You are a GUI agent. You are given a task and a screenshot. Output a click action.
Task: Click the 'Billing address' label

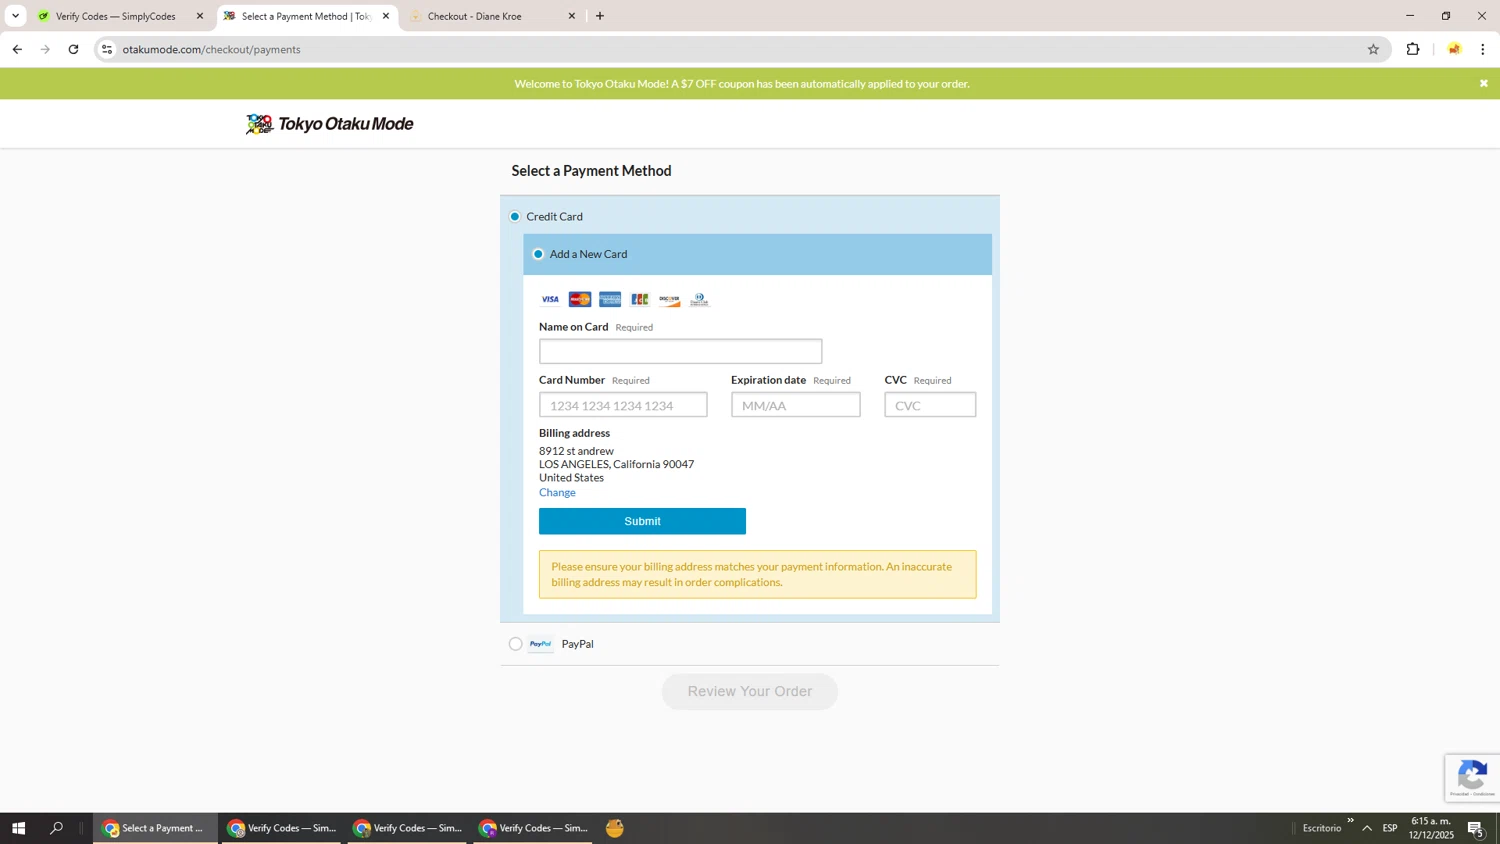[x=574, y=433]
